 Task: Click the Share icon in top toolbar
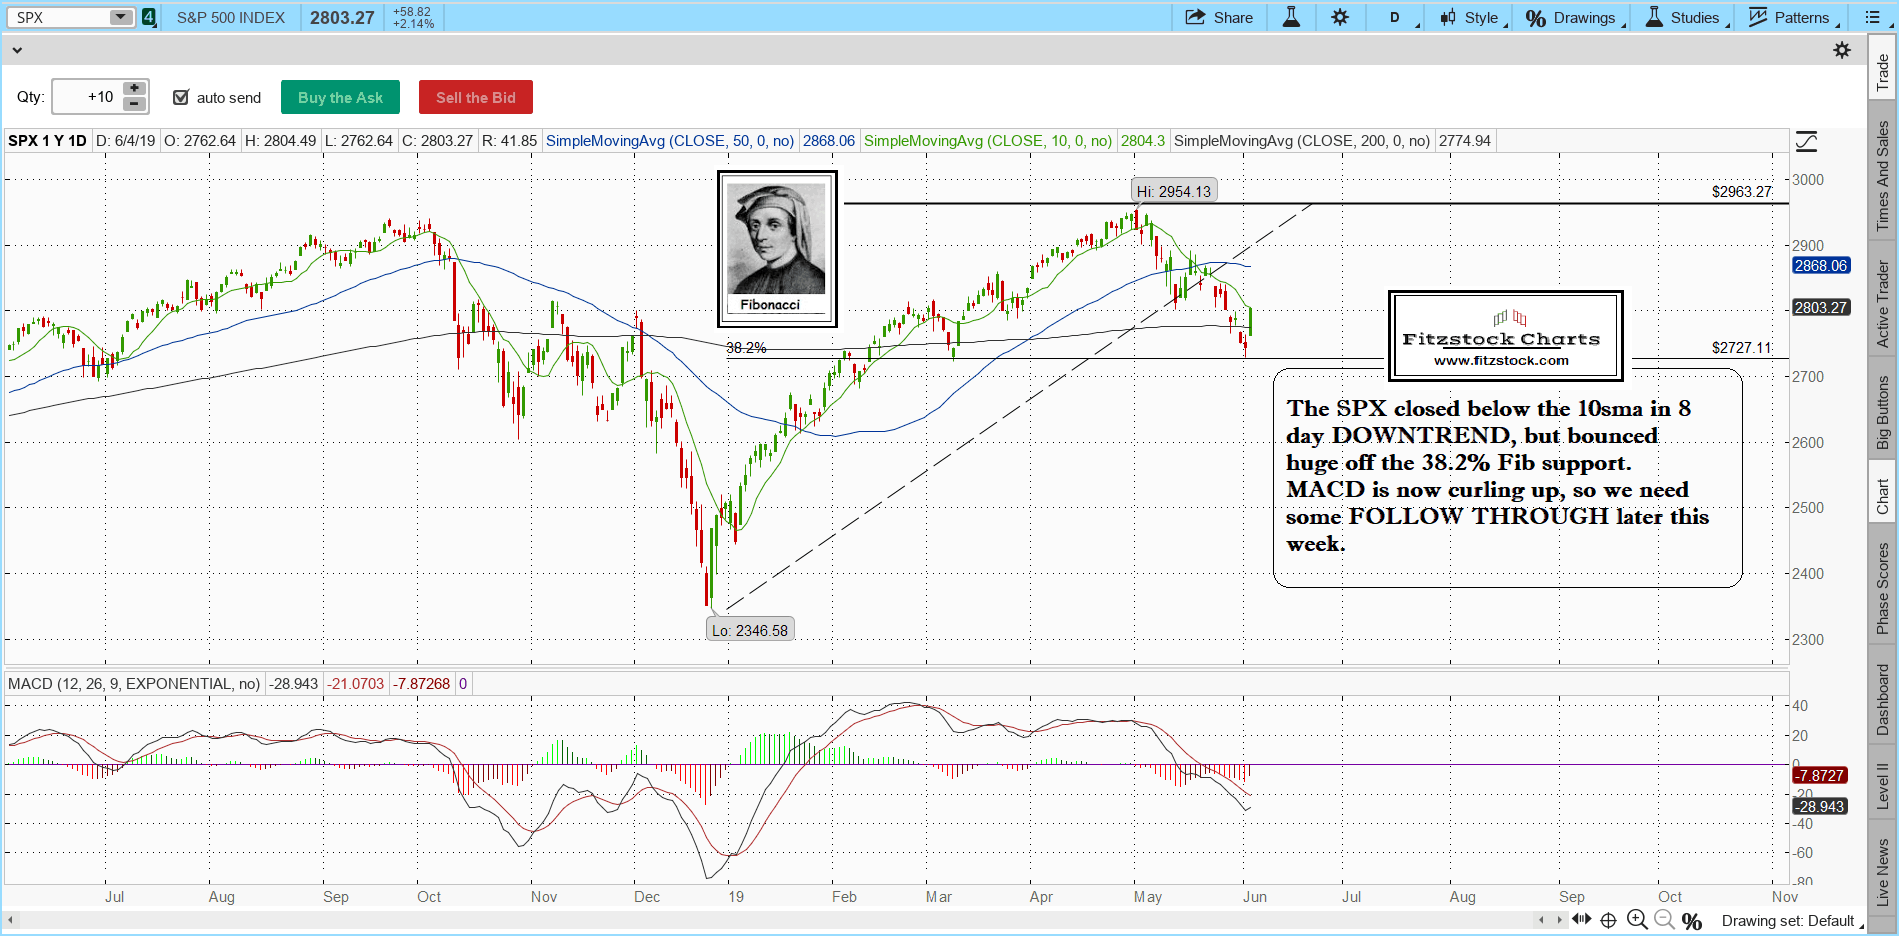pos(1218,17)
